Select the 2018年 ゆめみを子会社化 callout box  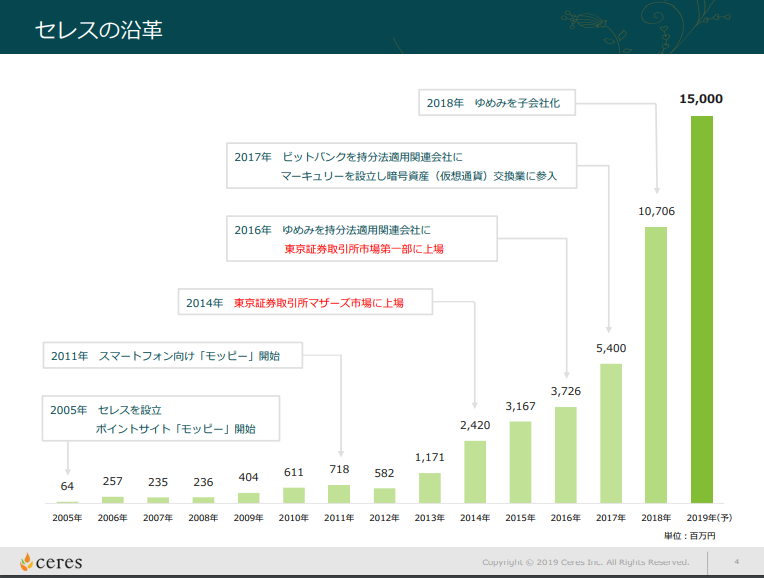click(497, 102)
